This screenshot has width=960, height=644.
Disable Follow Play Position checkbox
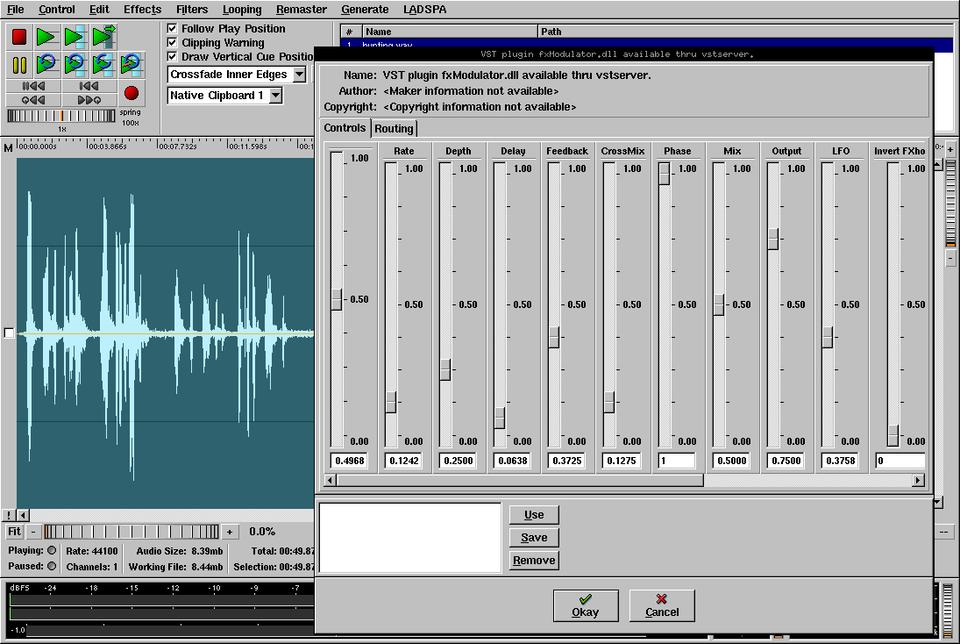tap(173, 29)
